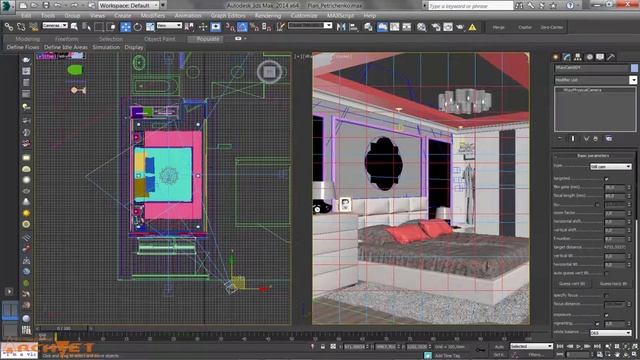Open the camera type dropdown

[x=611, y=166]
